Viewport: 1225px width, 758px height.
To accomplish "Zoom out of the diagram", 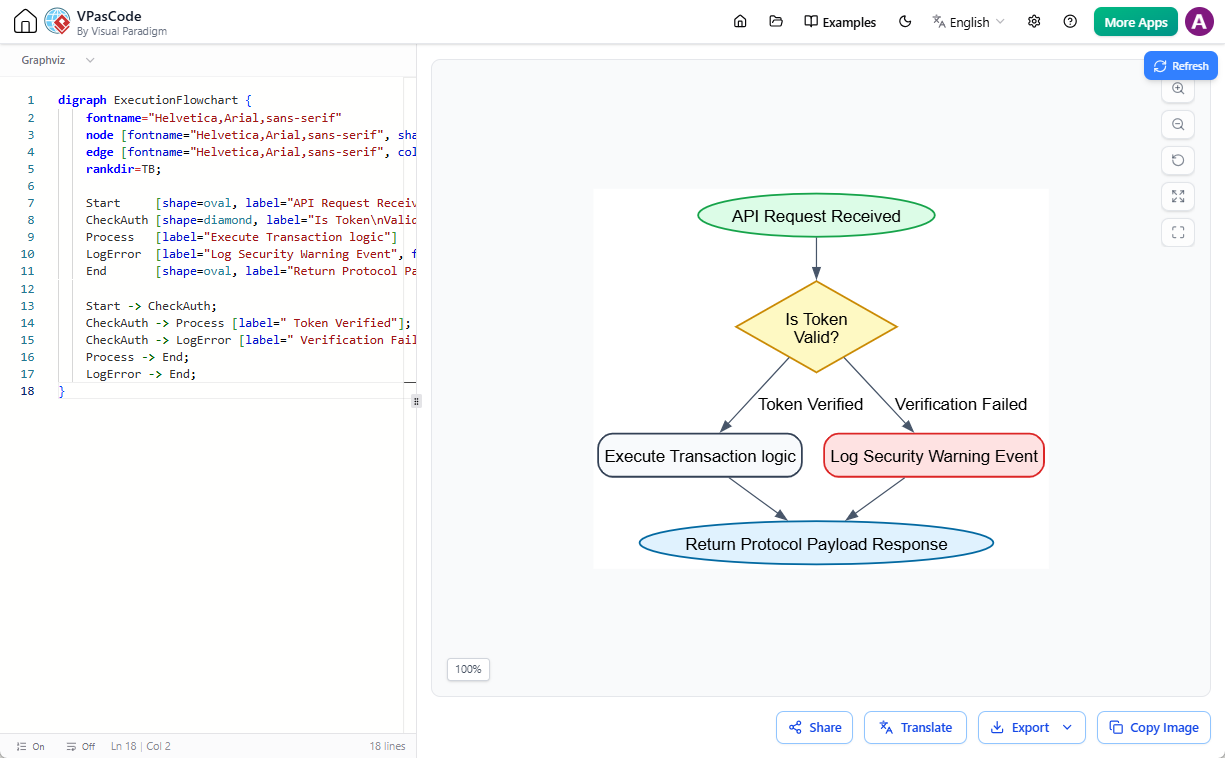I will pos(1178,125).
